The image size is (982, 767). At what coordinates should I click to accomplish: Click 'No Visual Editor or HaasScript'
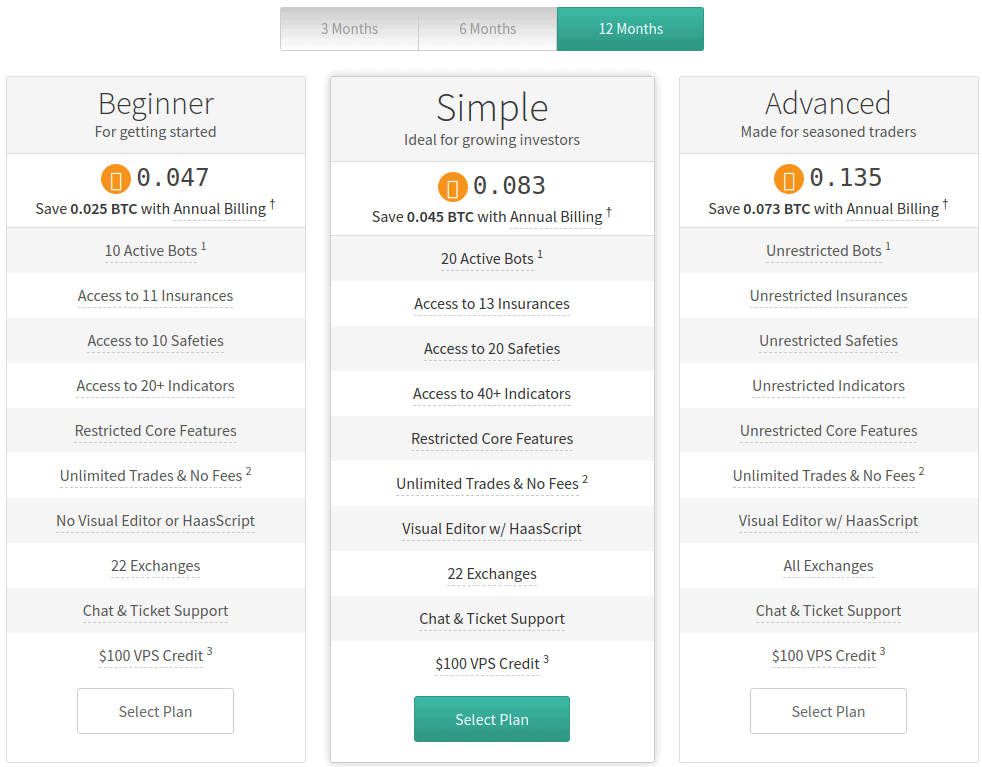(155, 522)
